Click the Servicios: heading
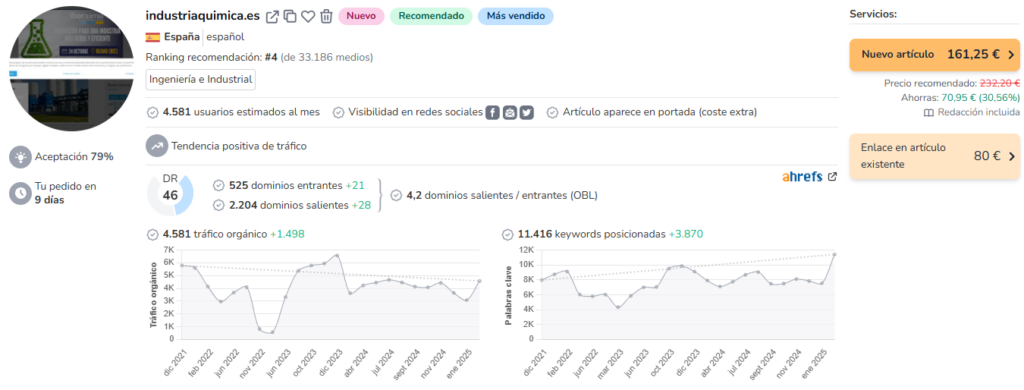 pyautogui.click(x=873, y=14)
